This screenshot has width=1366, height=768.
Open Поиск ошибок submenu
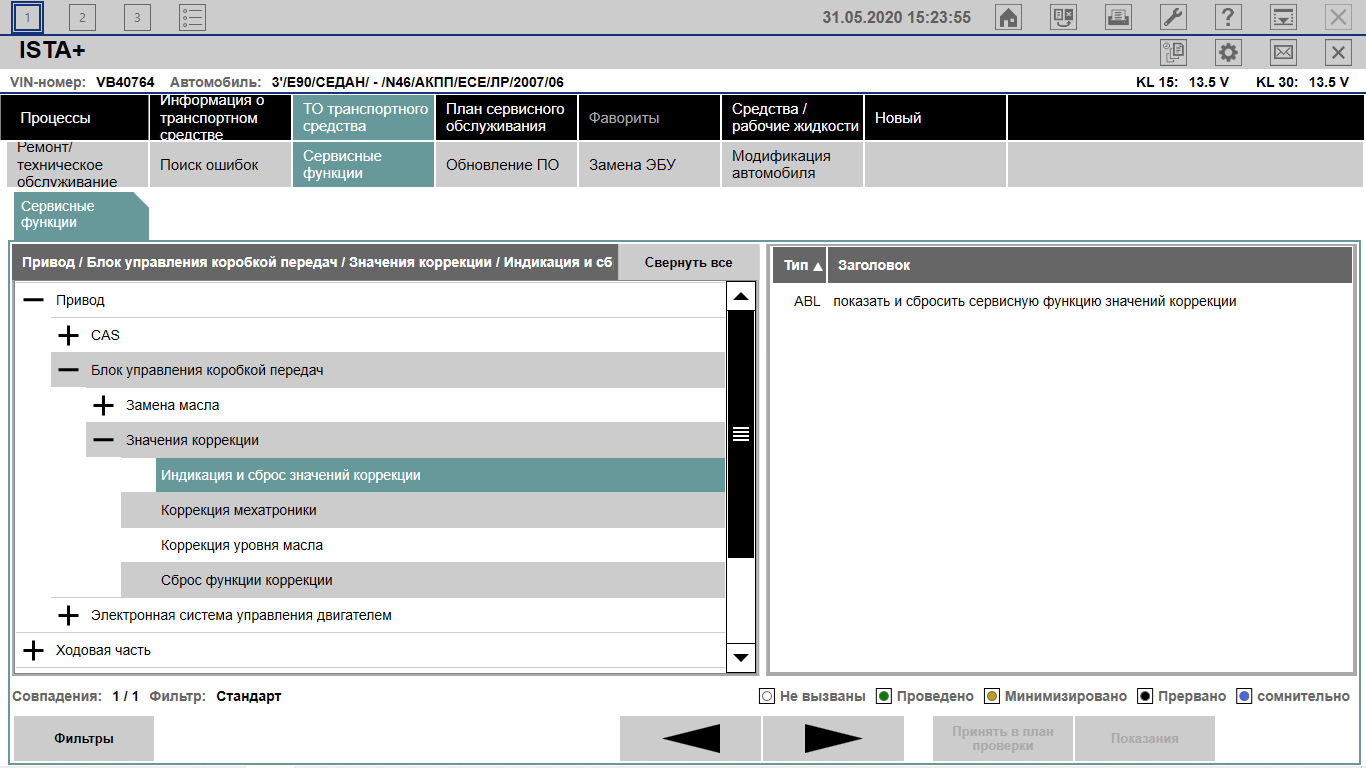point(220,165)
